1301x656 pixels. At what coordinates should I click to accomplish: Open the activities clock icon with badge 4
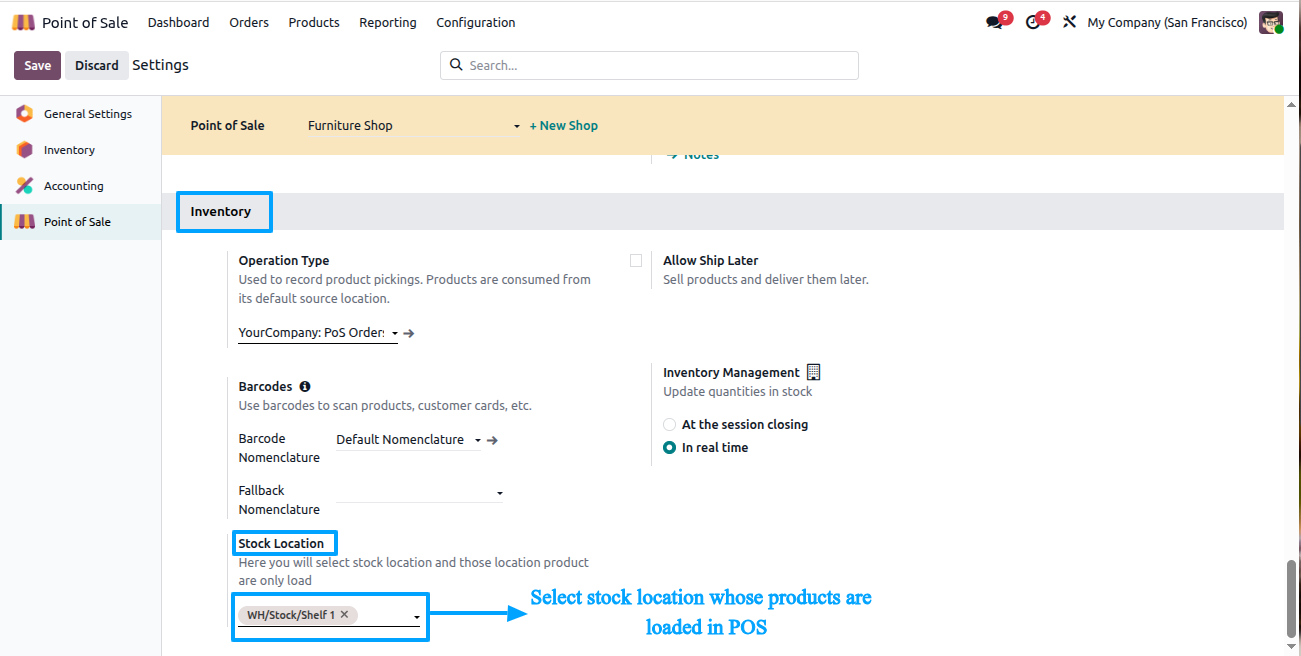pos(1033,22)
